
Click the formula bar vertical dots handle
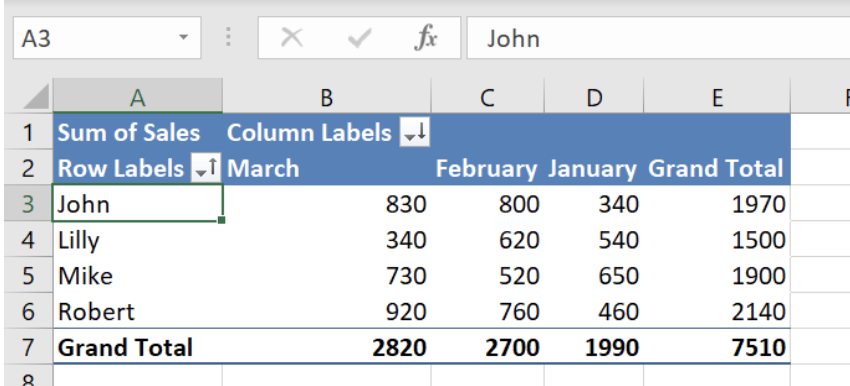[229, 37]
